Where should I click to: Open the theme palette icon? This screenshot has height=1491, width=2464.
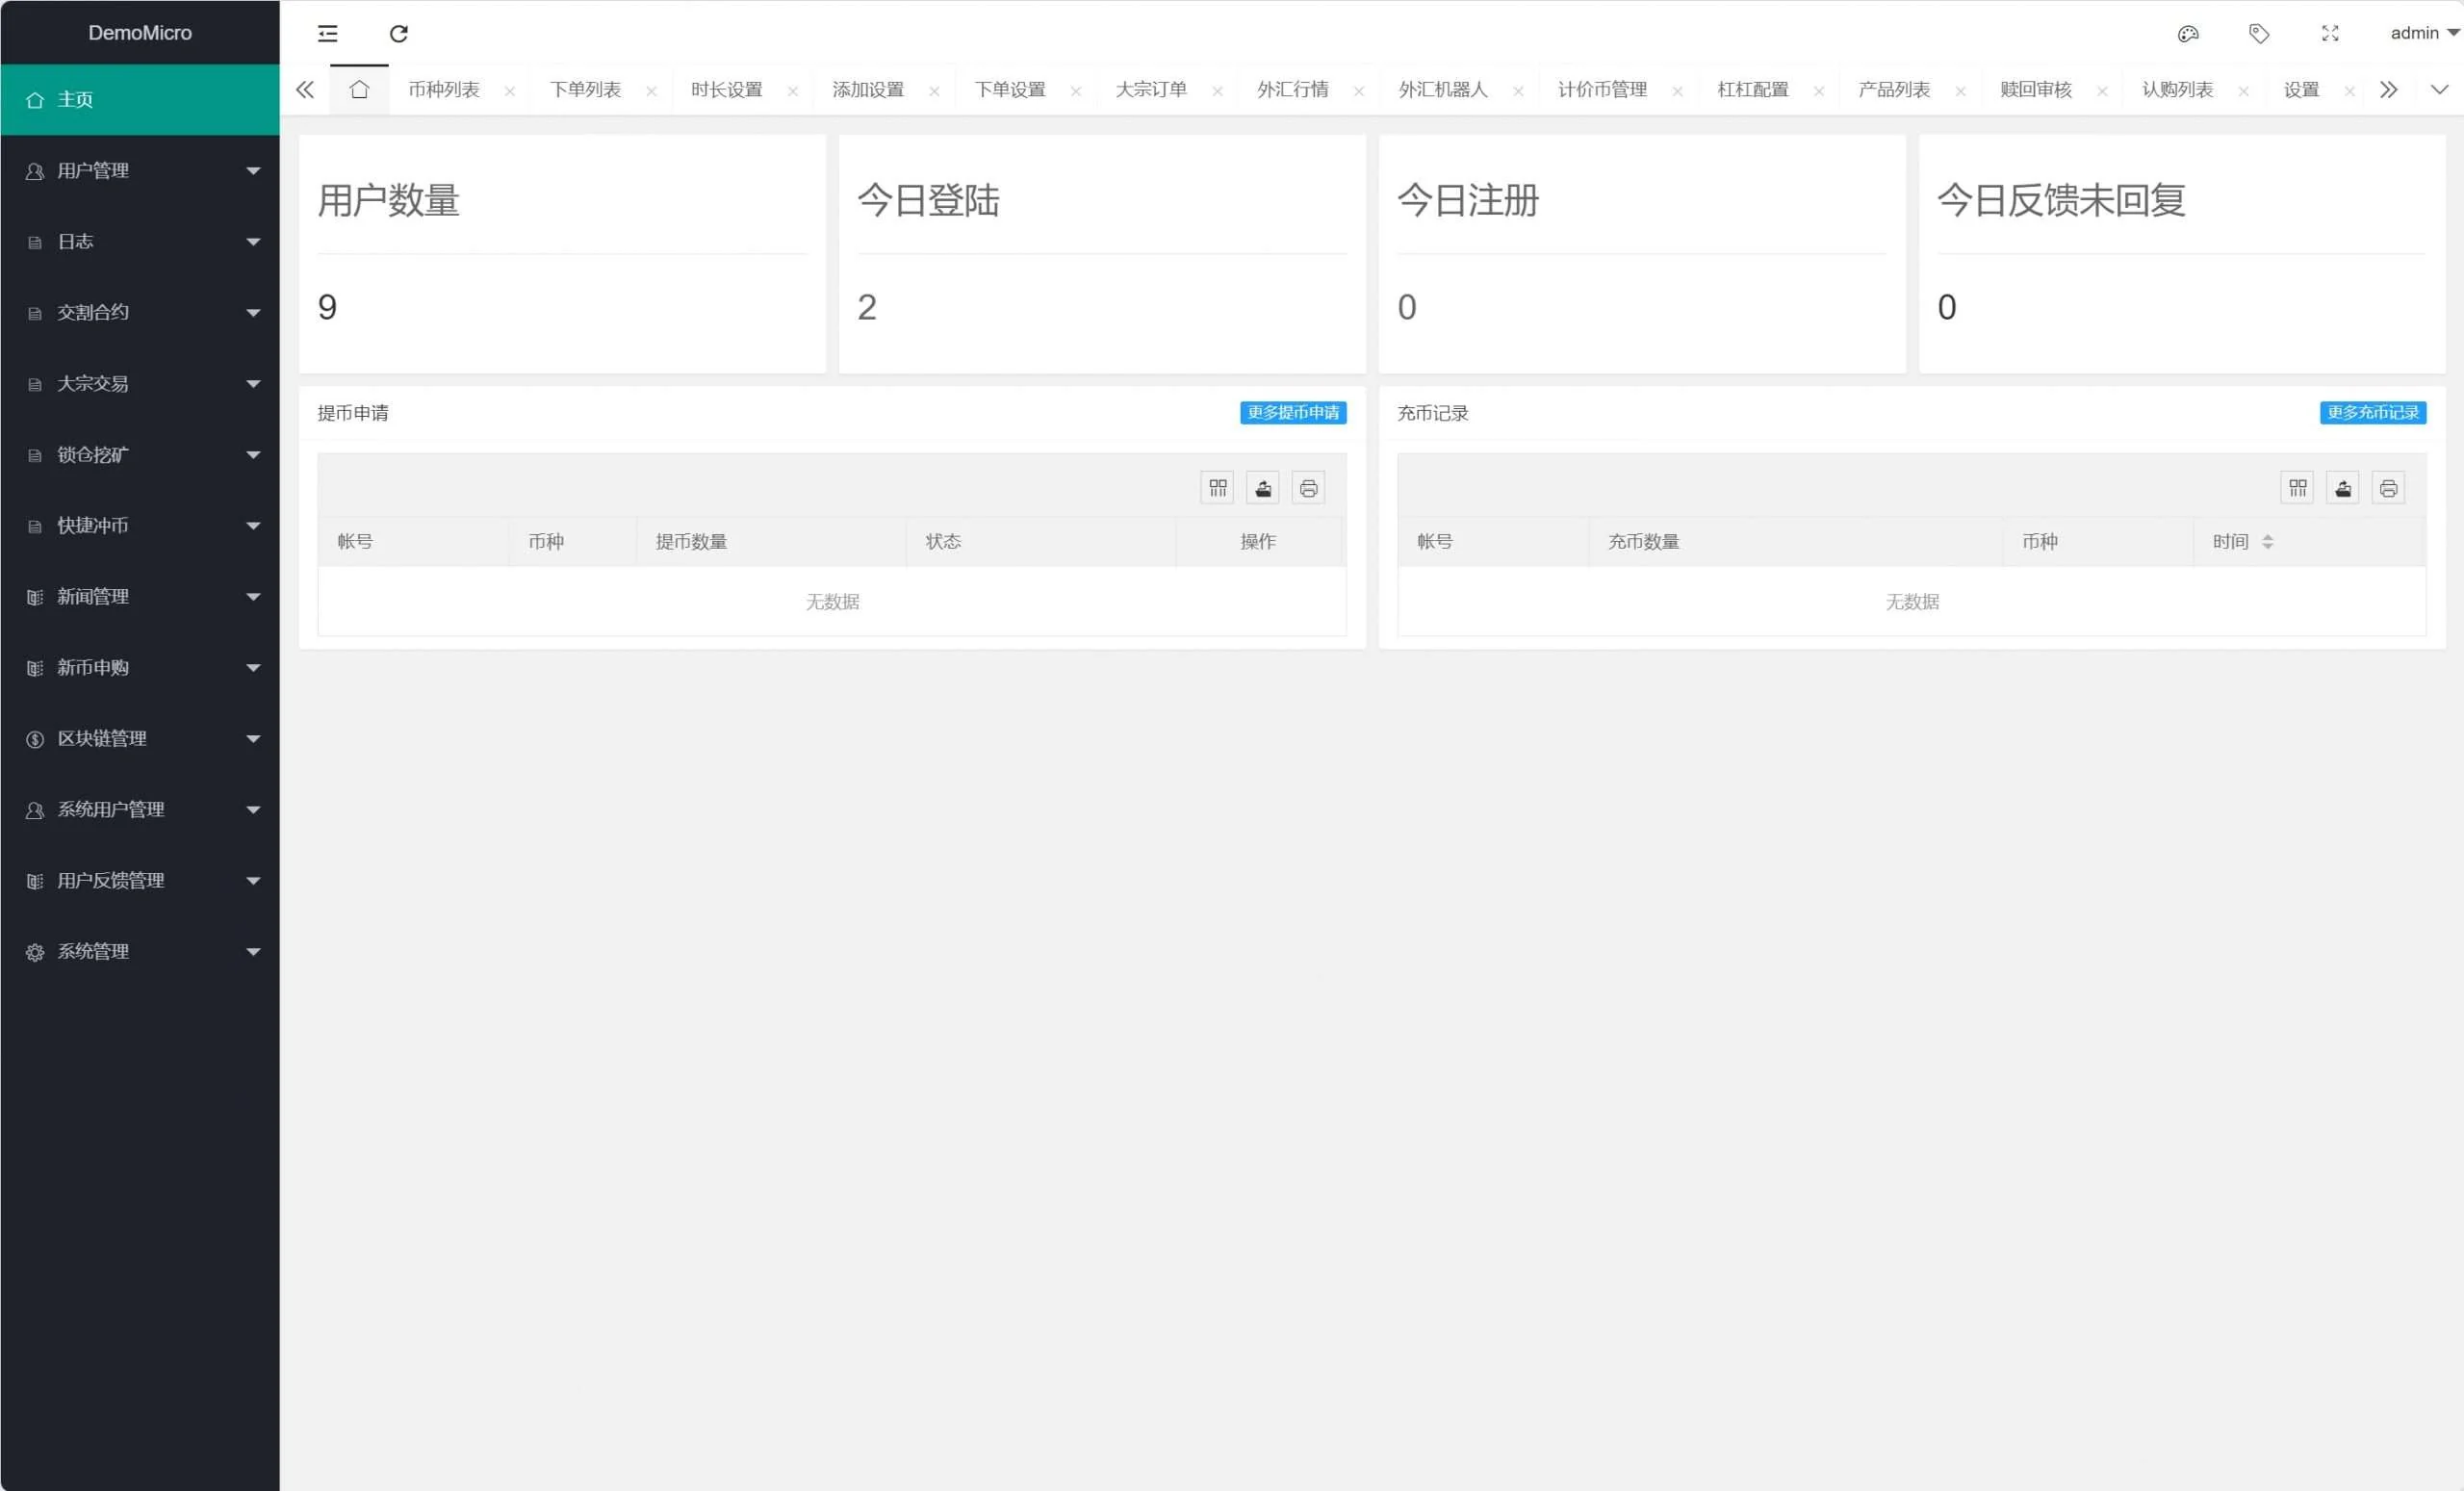click(2188, 34)
